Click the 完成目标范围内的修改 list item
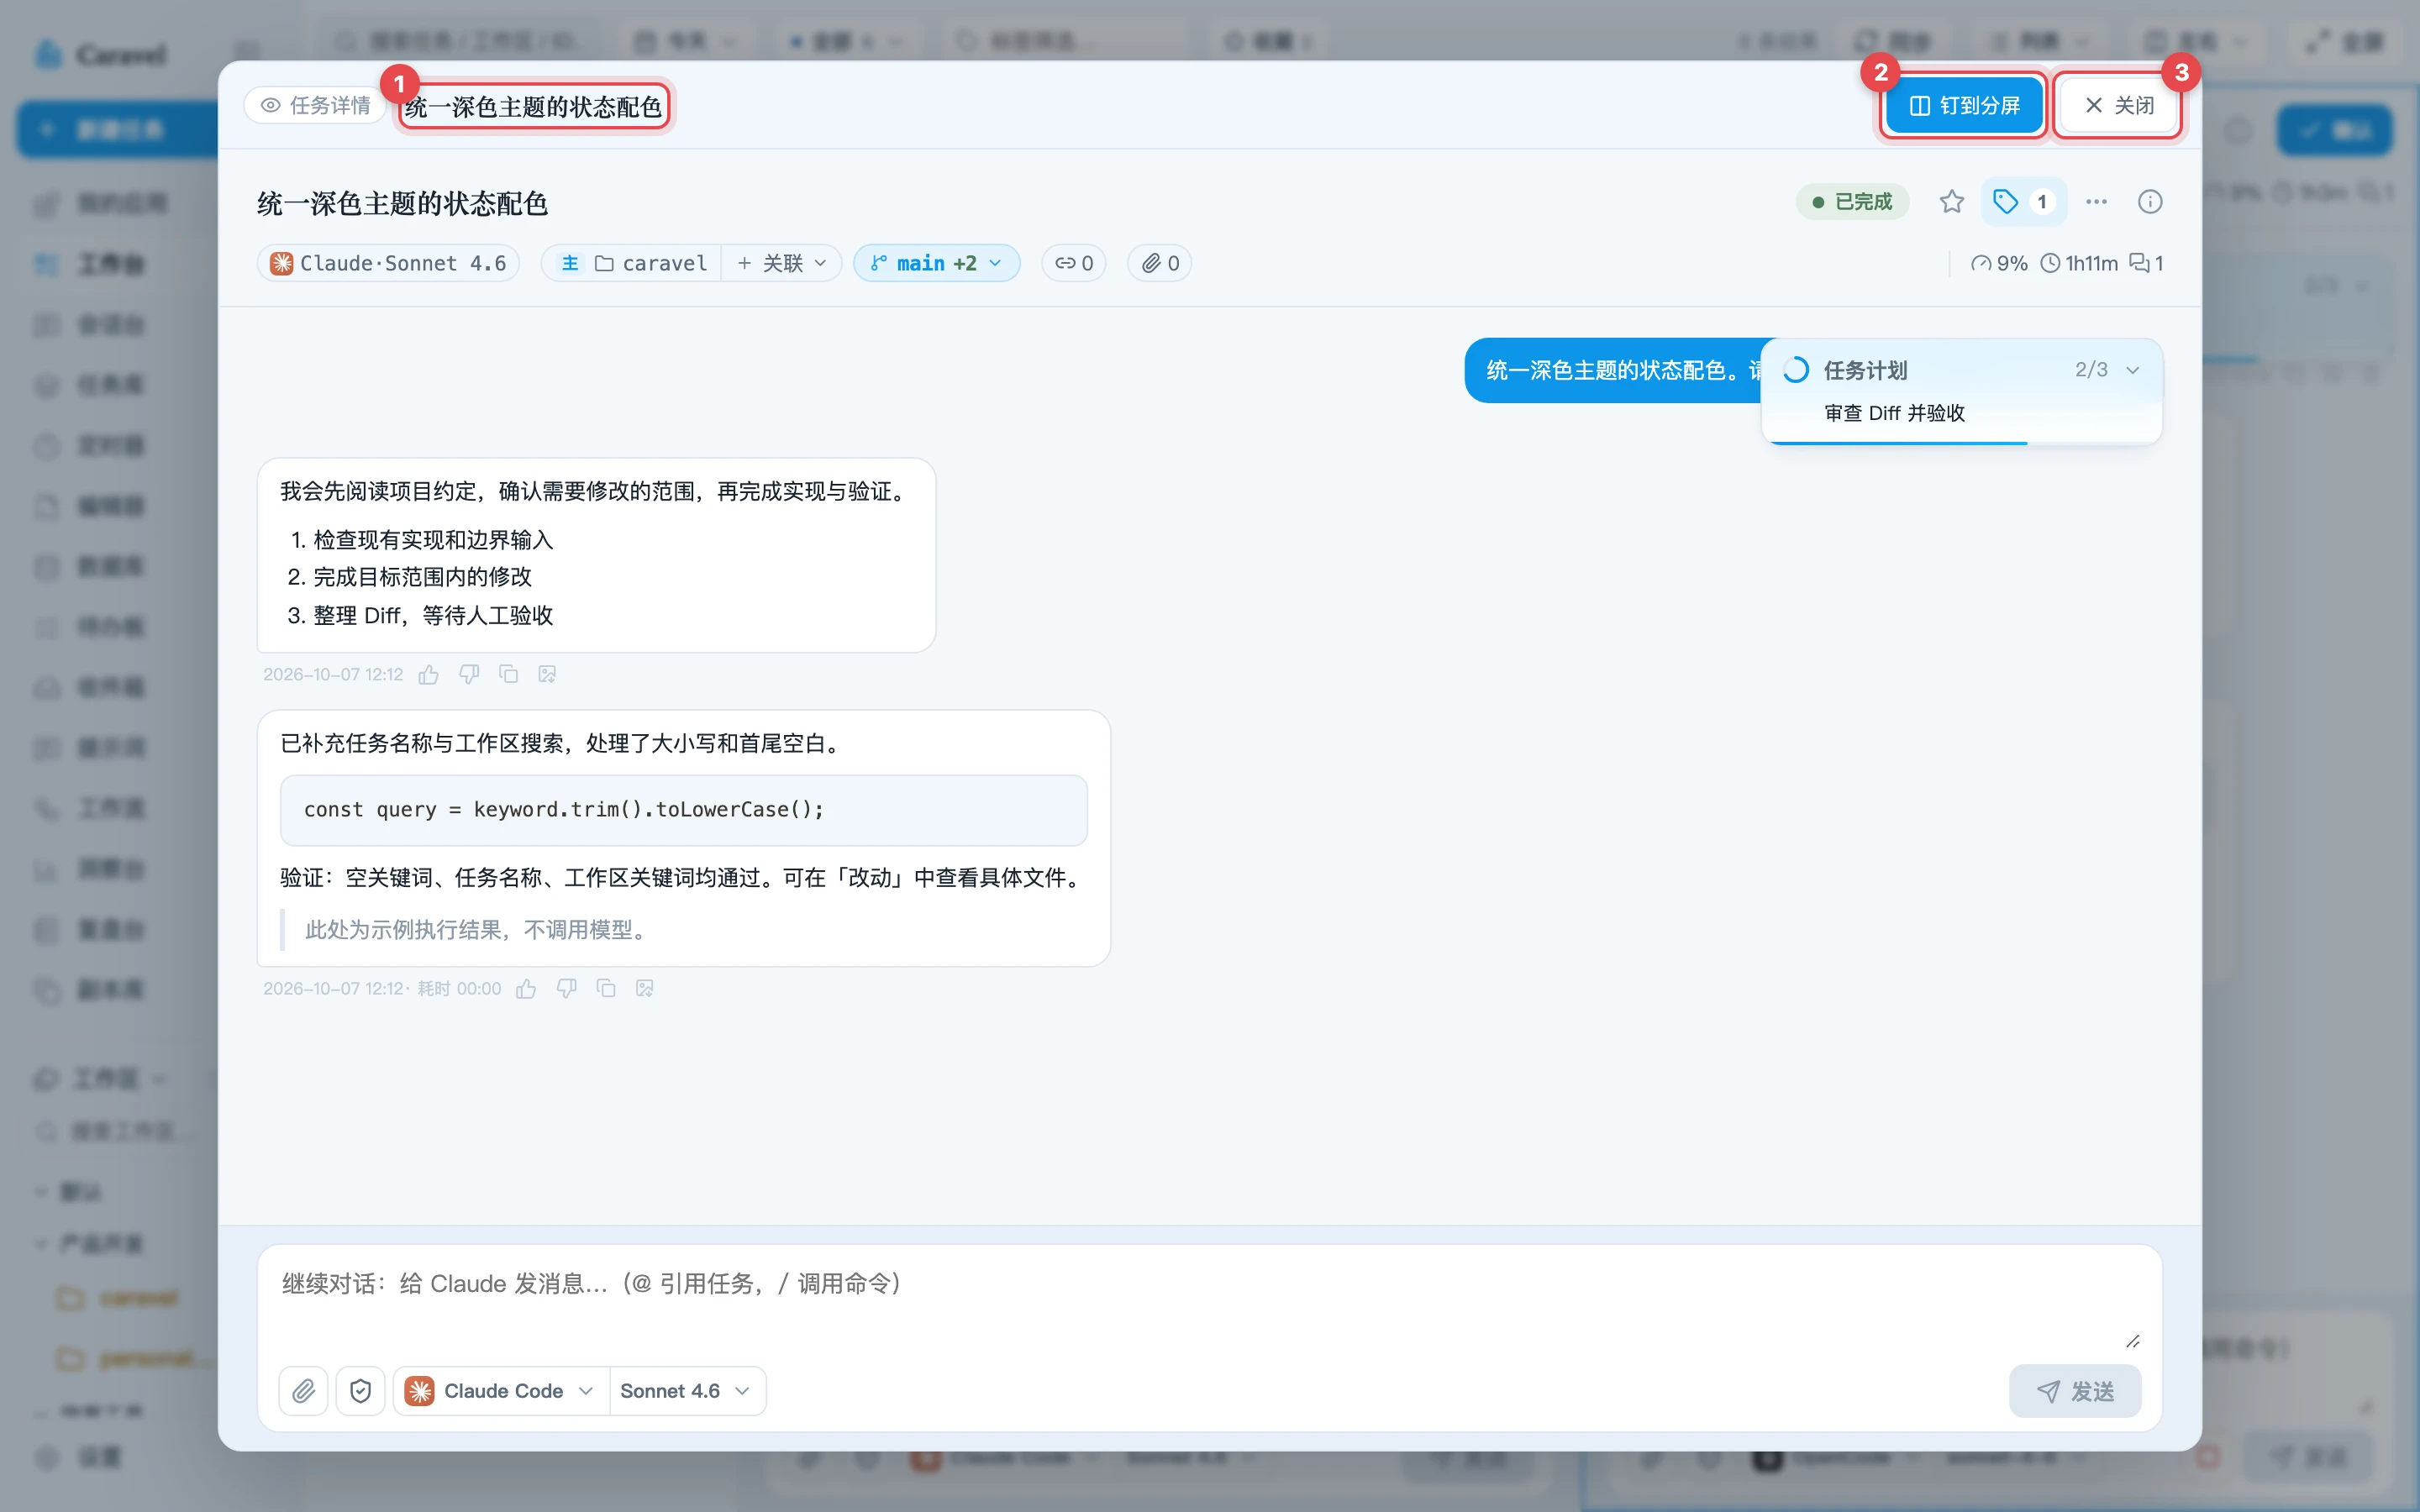 click(422, 577)
